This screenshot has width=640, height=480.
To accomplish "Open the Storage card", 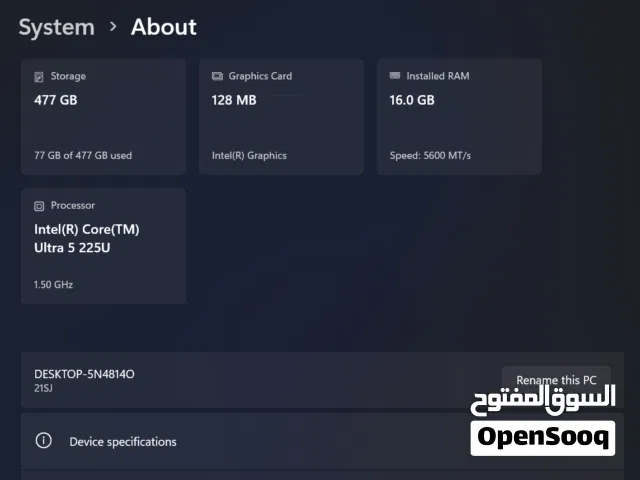I will pos(103,116).
